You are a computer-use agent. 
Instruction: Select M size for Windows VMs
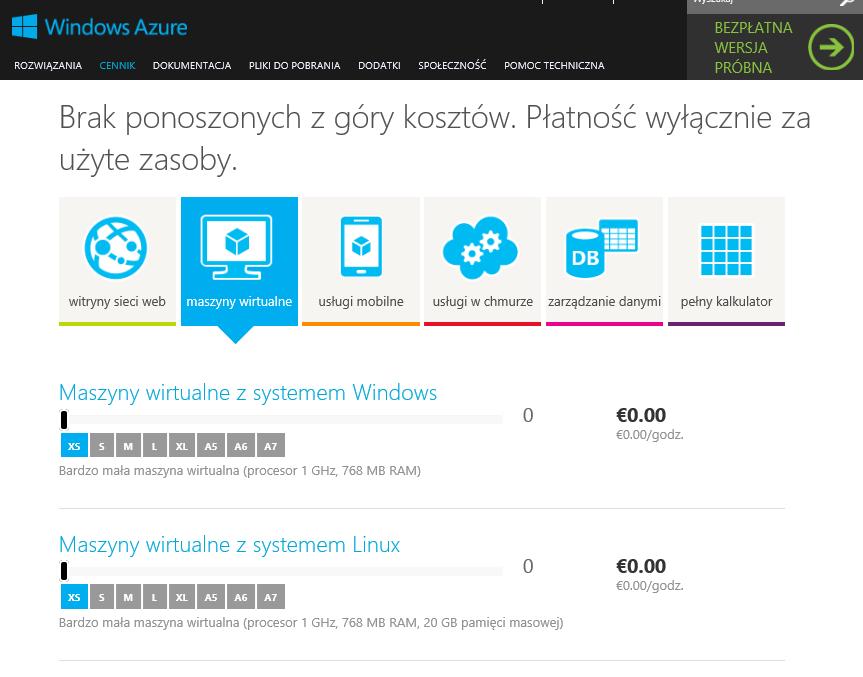[128, 446]
